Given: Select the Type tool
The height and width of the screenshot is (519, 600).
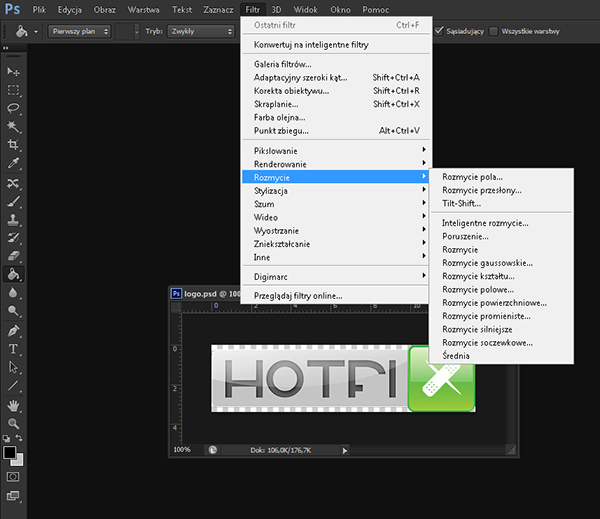Looking at the screenshot, I should (x=13, y=349).
